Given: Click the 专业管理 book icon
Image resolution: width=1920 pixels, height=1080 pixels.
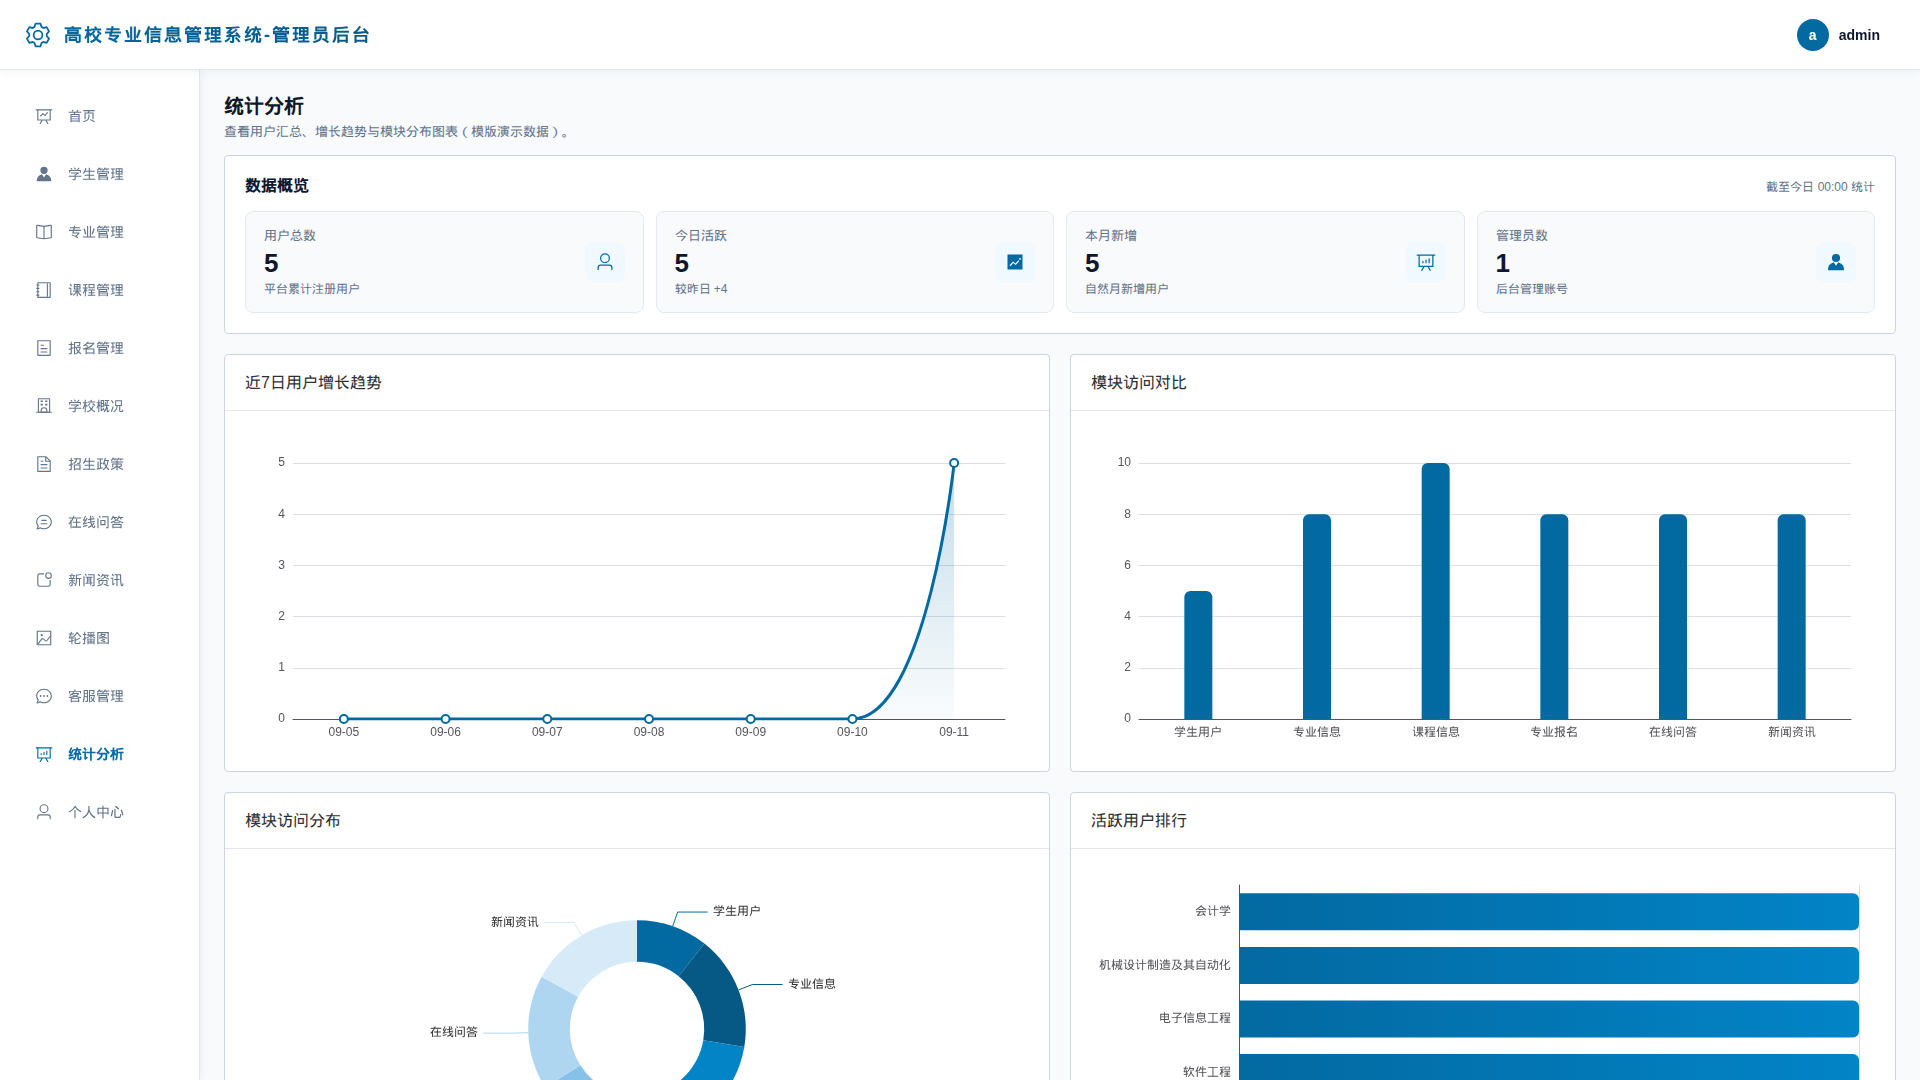Looking at the screenshot, I should tap(44, 232).
